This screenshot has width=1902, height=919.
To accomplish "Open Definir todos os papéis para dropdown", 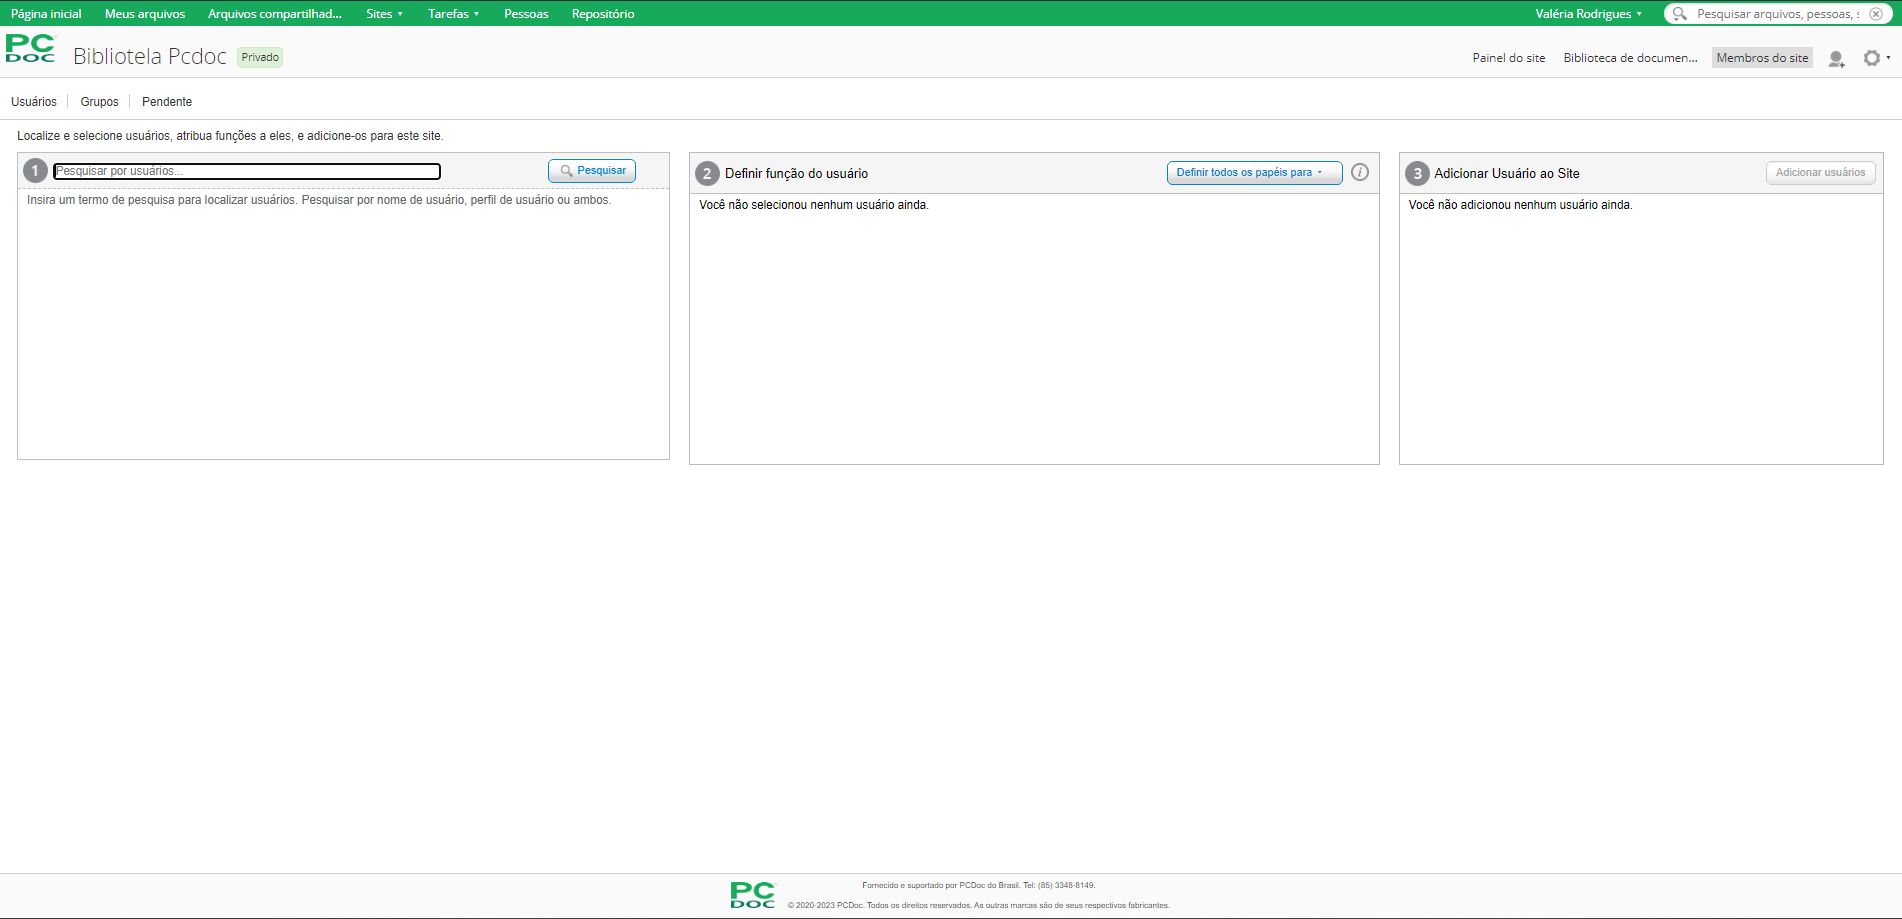I will click(1254, 172).
